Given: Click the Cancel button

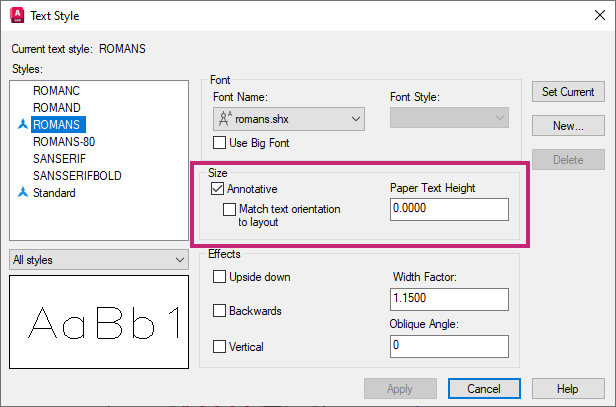Looking at the screenshot, I should 481,388.
